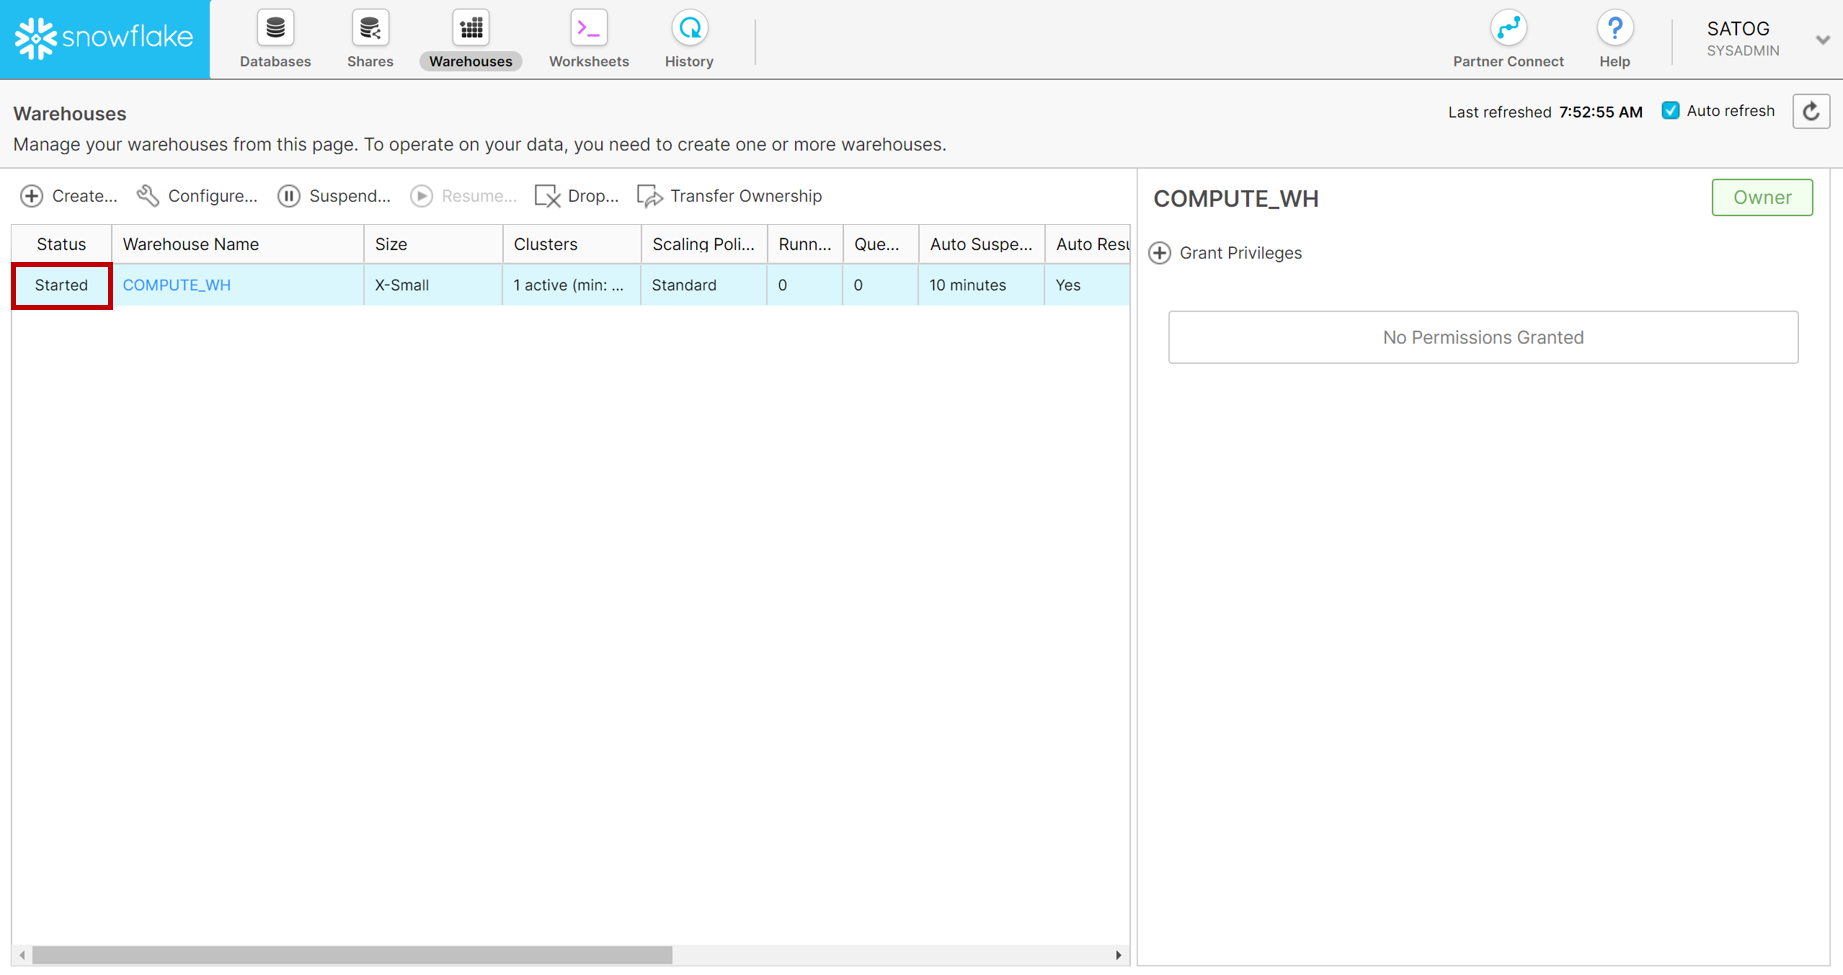Click the Configure wrench icon

click(148, 196)
